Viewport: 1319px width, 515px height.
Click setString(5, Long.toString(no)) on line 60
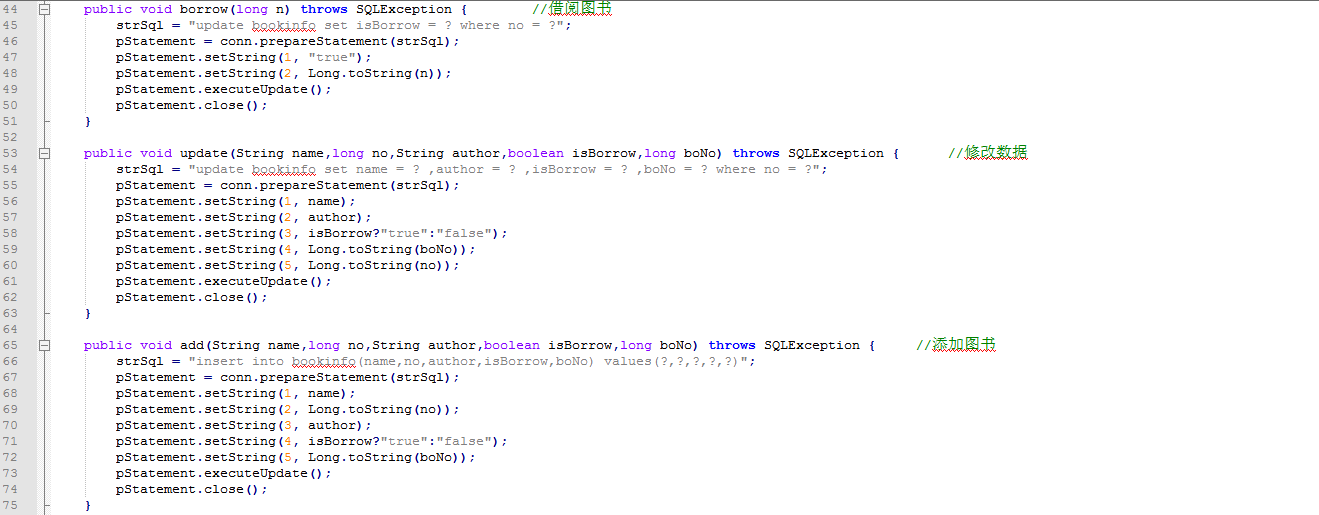tap(331, 265)
